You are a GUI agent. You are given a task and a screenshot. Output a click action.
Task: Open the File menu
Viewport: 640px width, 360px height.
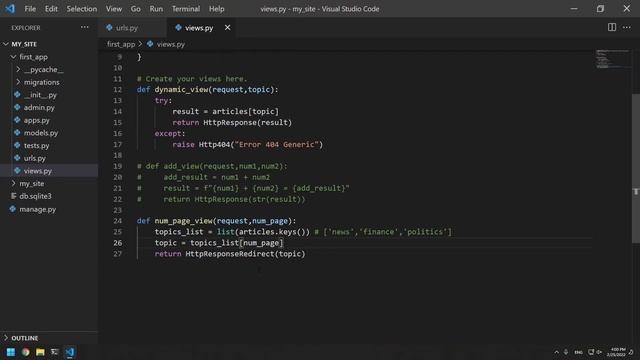click(x=30, y=9)
